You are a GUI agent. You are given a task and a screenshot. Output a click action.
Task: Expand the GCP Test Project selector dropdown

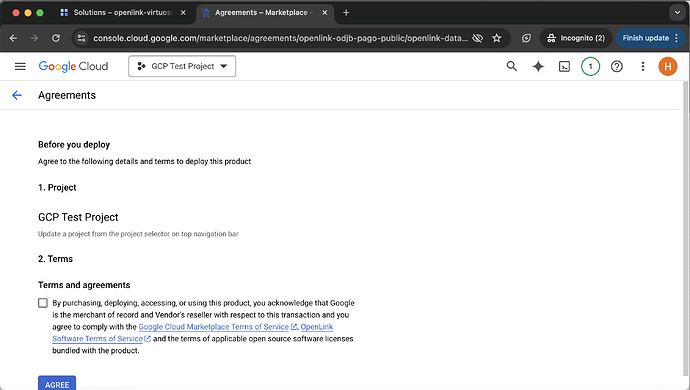tap(182, 66)
